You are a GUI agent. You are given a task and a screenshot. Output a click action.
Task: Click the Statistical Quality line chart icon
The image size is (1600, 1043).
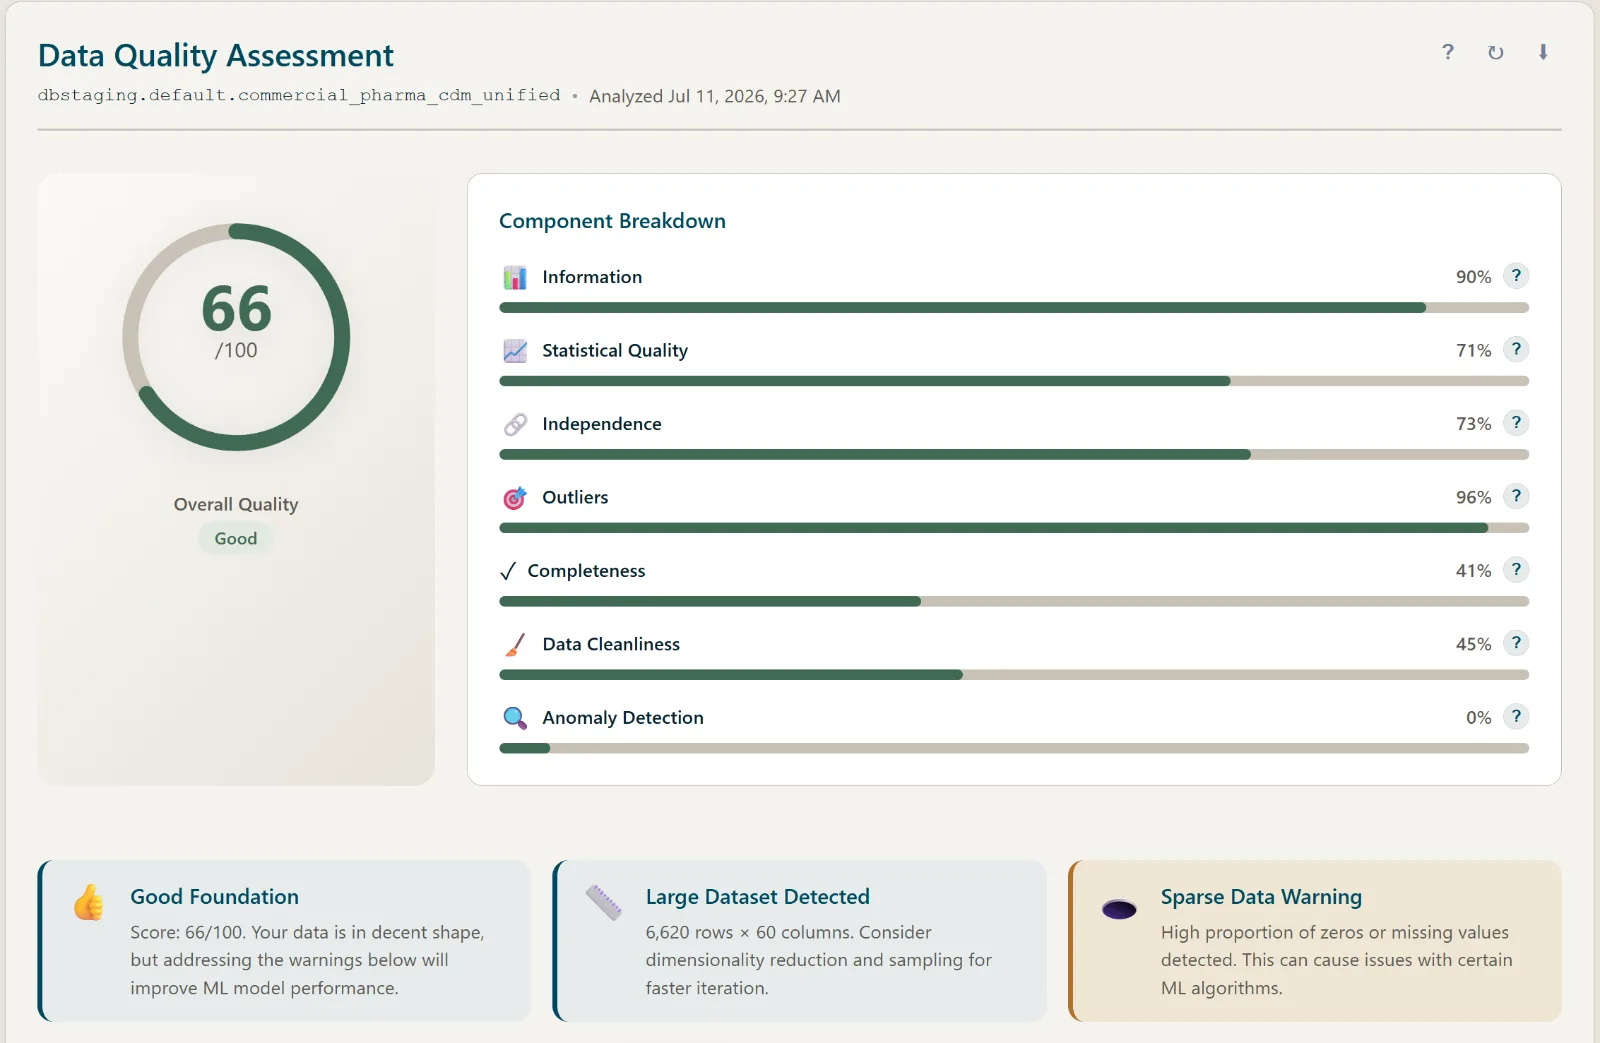515,351
